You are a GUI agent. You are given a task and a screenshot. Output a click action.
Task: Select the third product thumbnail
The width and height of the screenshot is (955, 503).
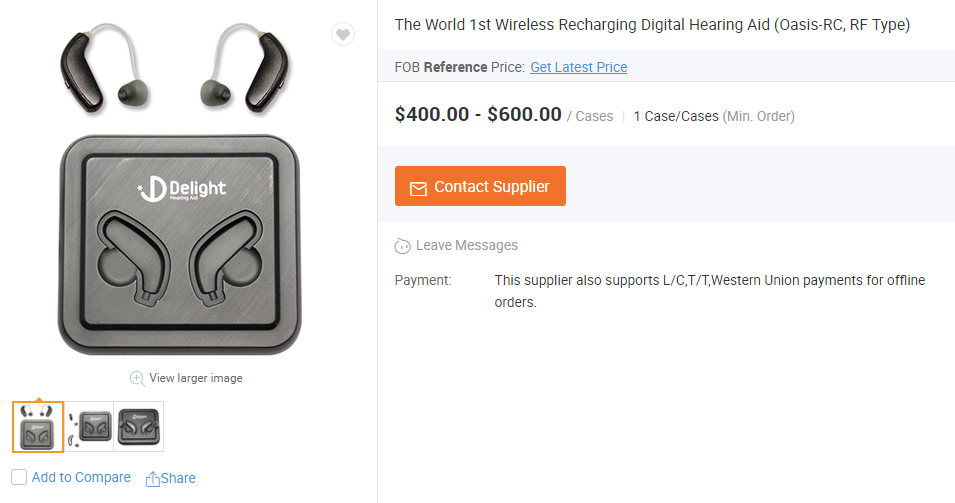(x=138, y=427)
